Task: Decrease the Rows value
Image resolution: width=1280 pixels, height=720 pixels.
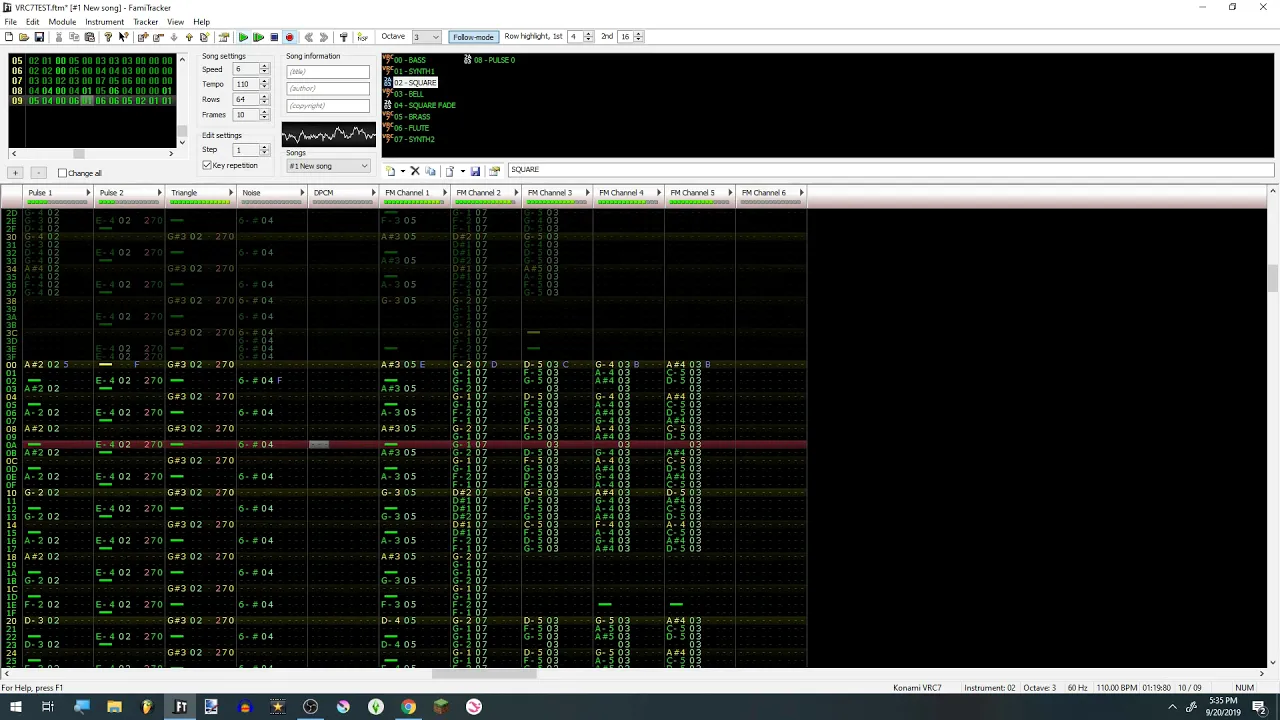Action: coord(264,103)
